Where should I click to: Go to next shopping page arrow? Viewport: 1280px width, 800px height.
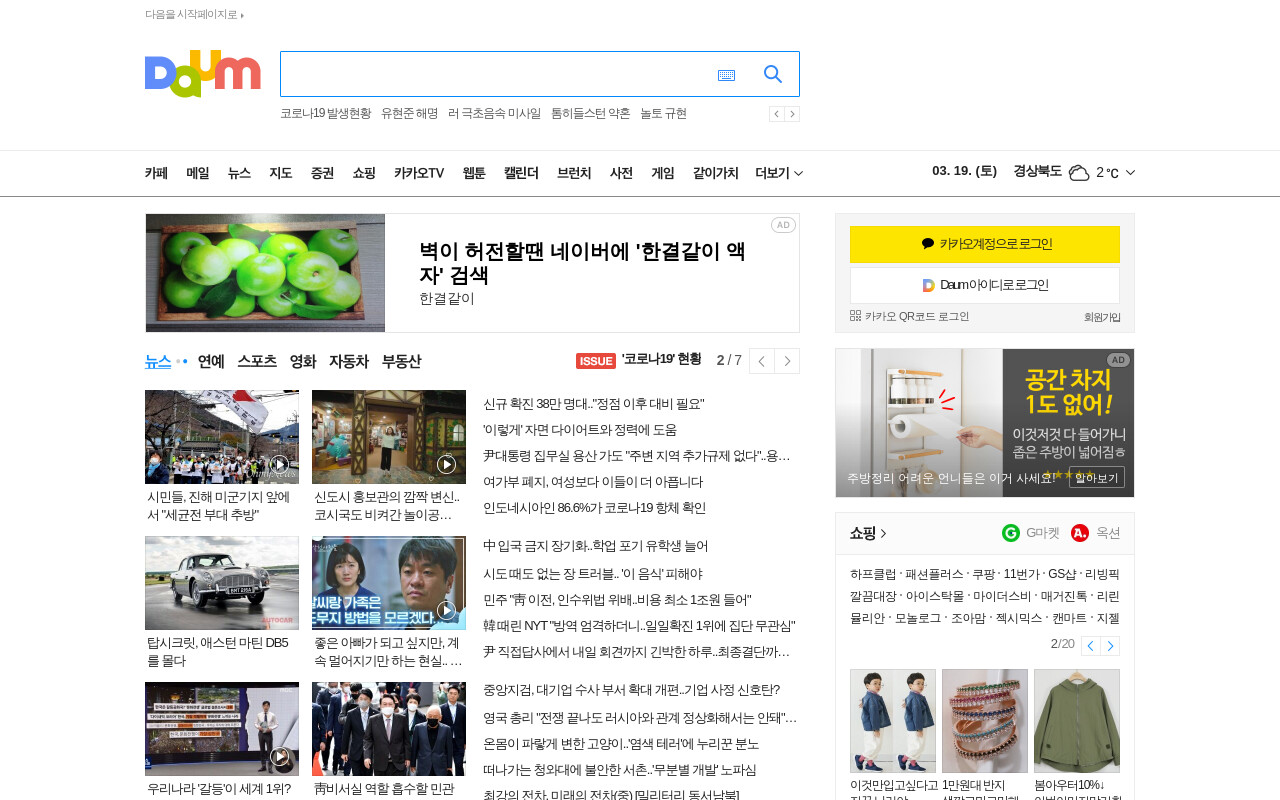(1110, 646)
